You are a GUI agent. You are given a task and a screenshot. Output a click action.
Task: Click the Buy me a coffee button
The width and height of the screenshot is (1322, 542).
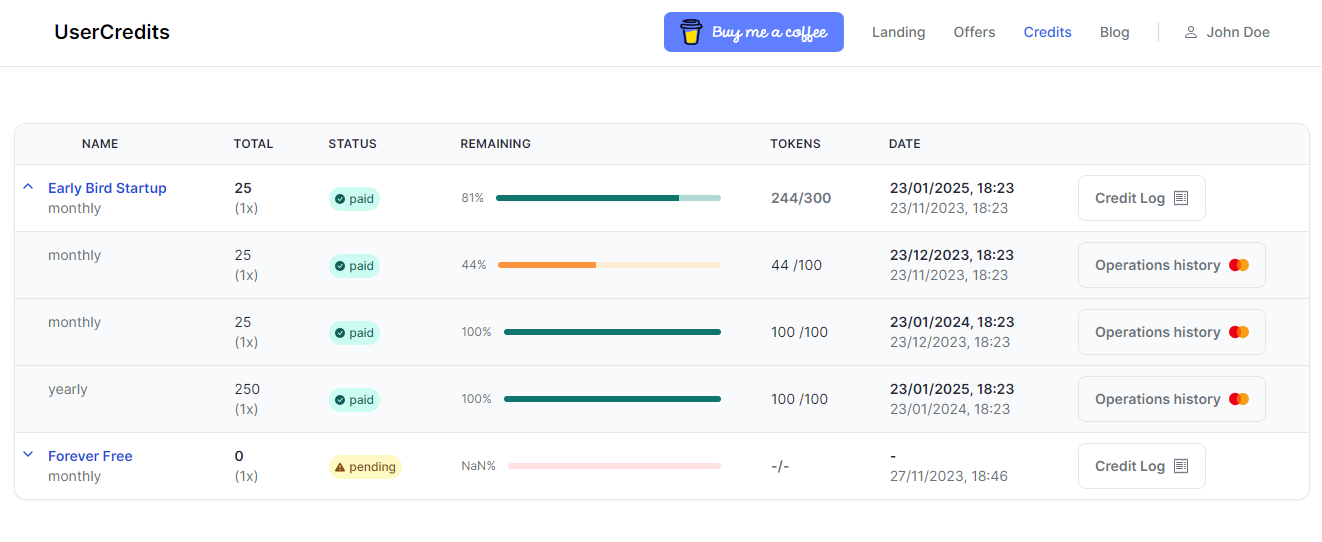754,32
